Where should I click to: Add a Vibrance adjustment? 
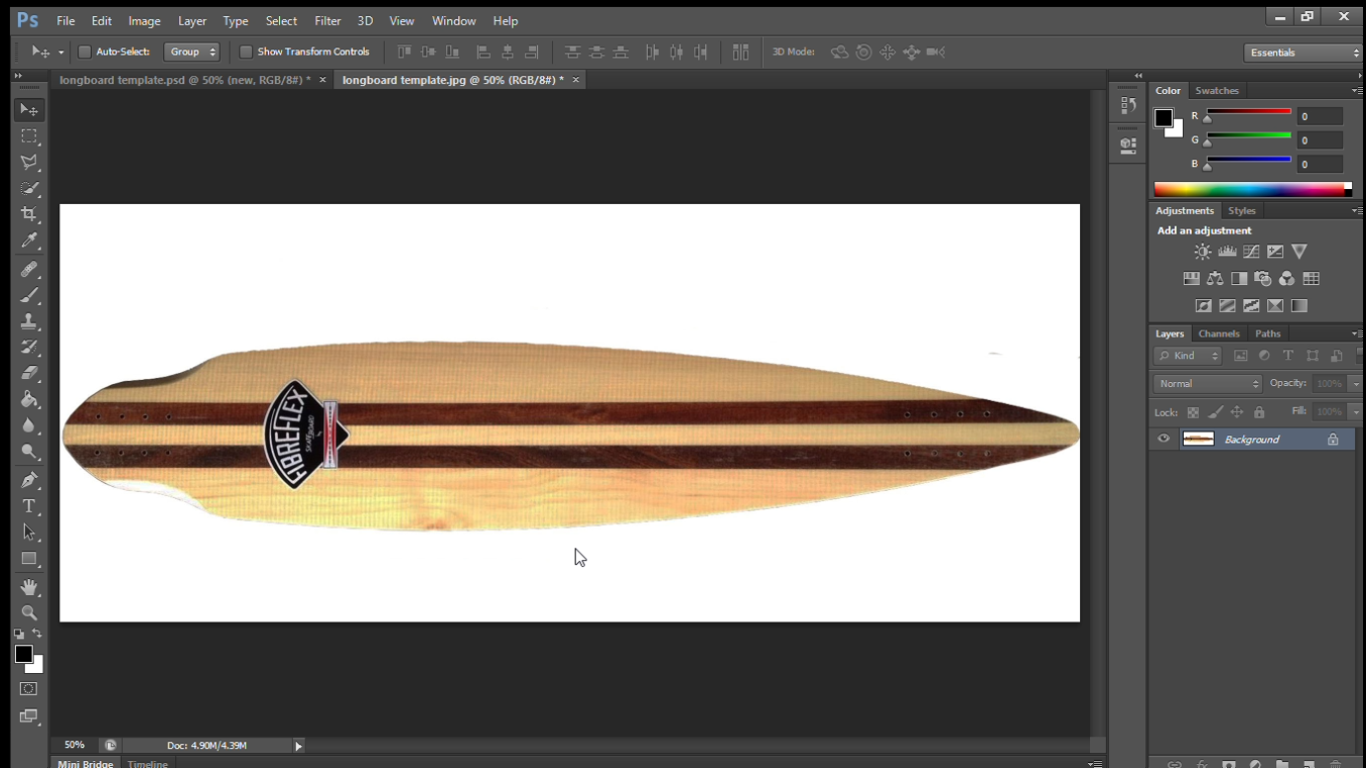pyautogui.click(x=1300, y=251)
